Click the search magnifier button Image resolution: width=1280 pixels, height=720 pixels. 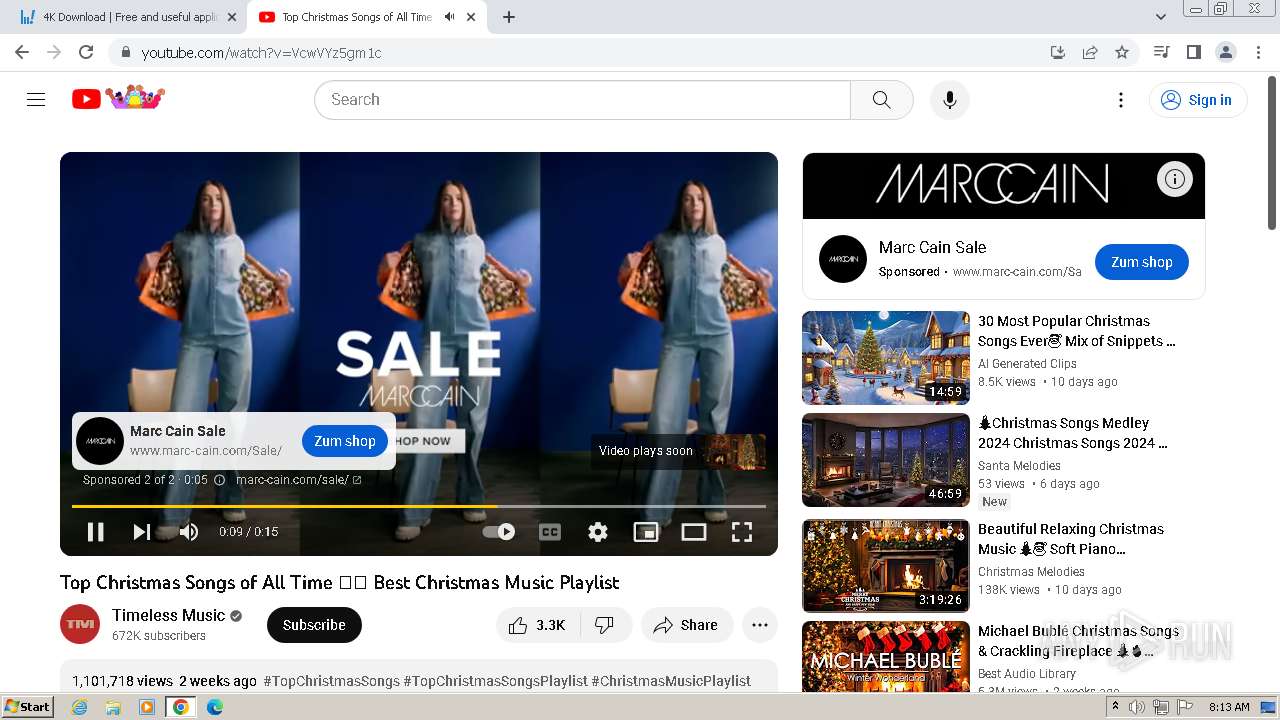881,99
